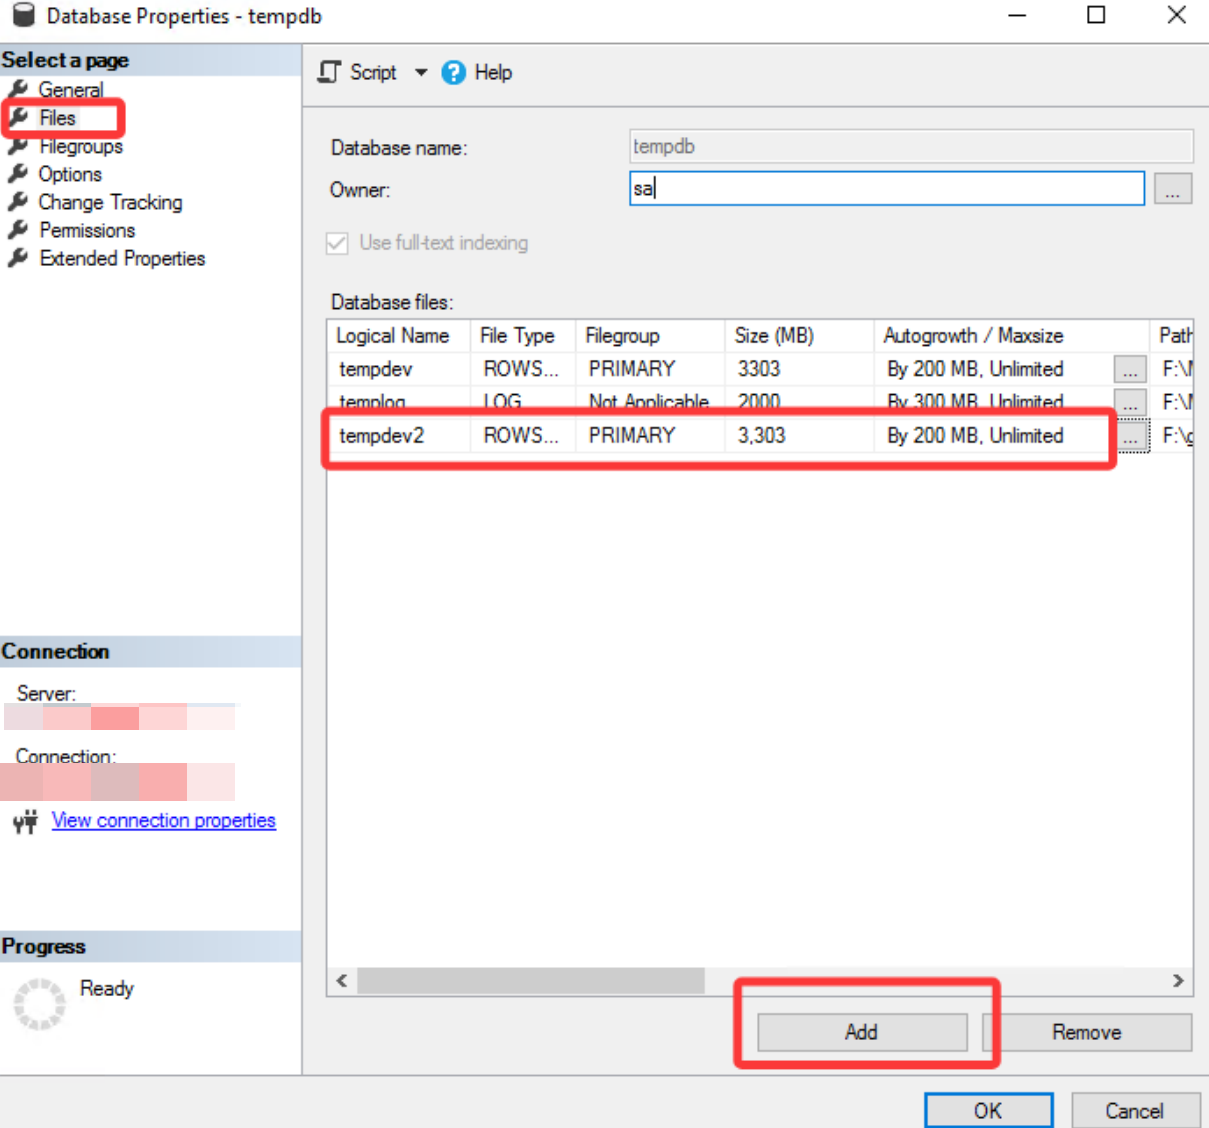Click OK to save changes
The width and height of the screenshot is (1209, 1128).
[x=988, y=1110]
